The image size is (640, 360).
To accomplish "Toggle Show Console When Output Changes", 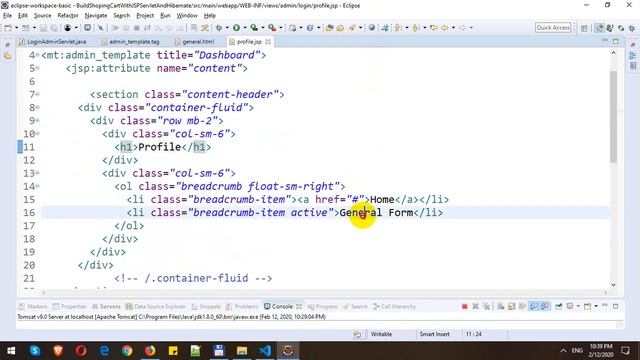I will click(x=533, y=306).
